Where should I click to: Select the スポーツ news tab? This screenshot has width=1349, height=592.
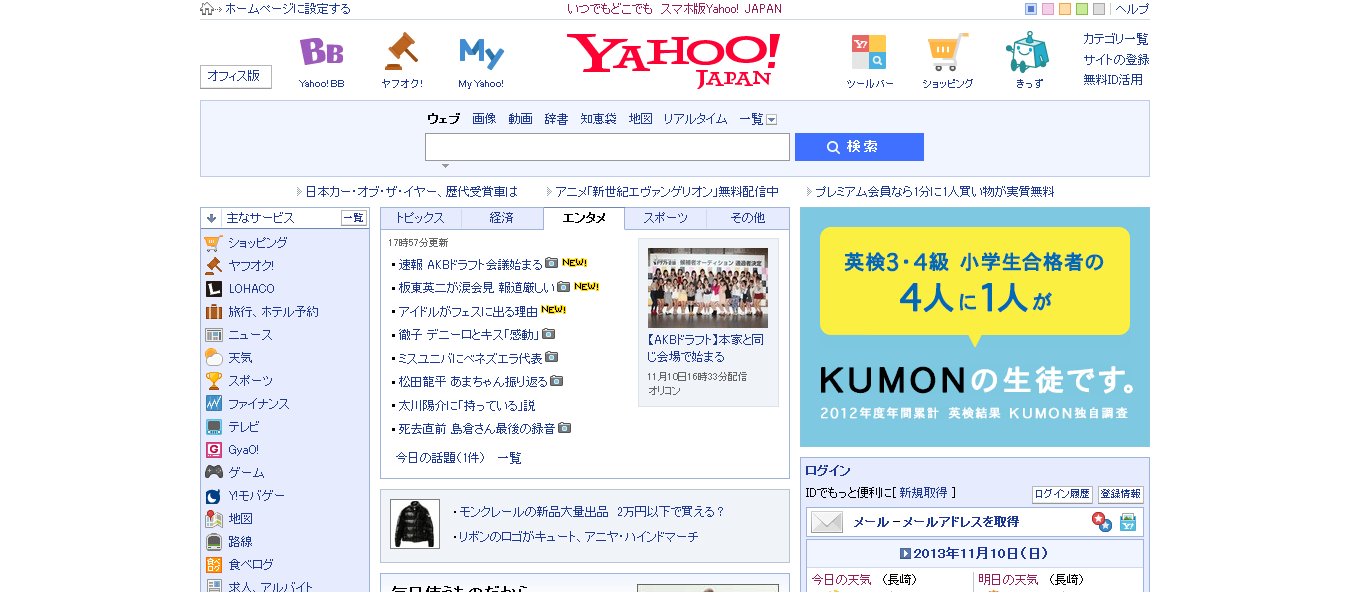pyautogui.click(x=666, y=218)
